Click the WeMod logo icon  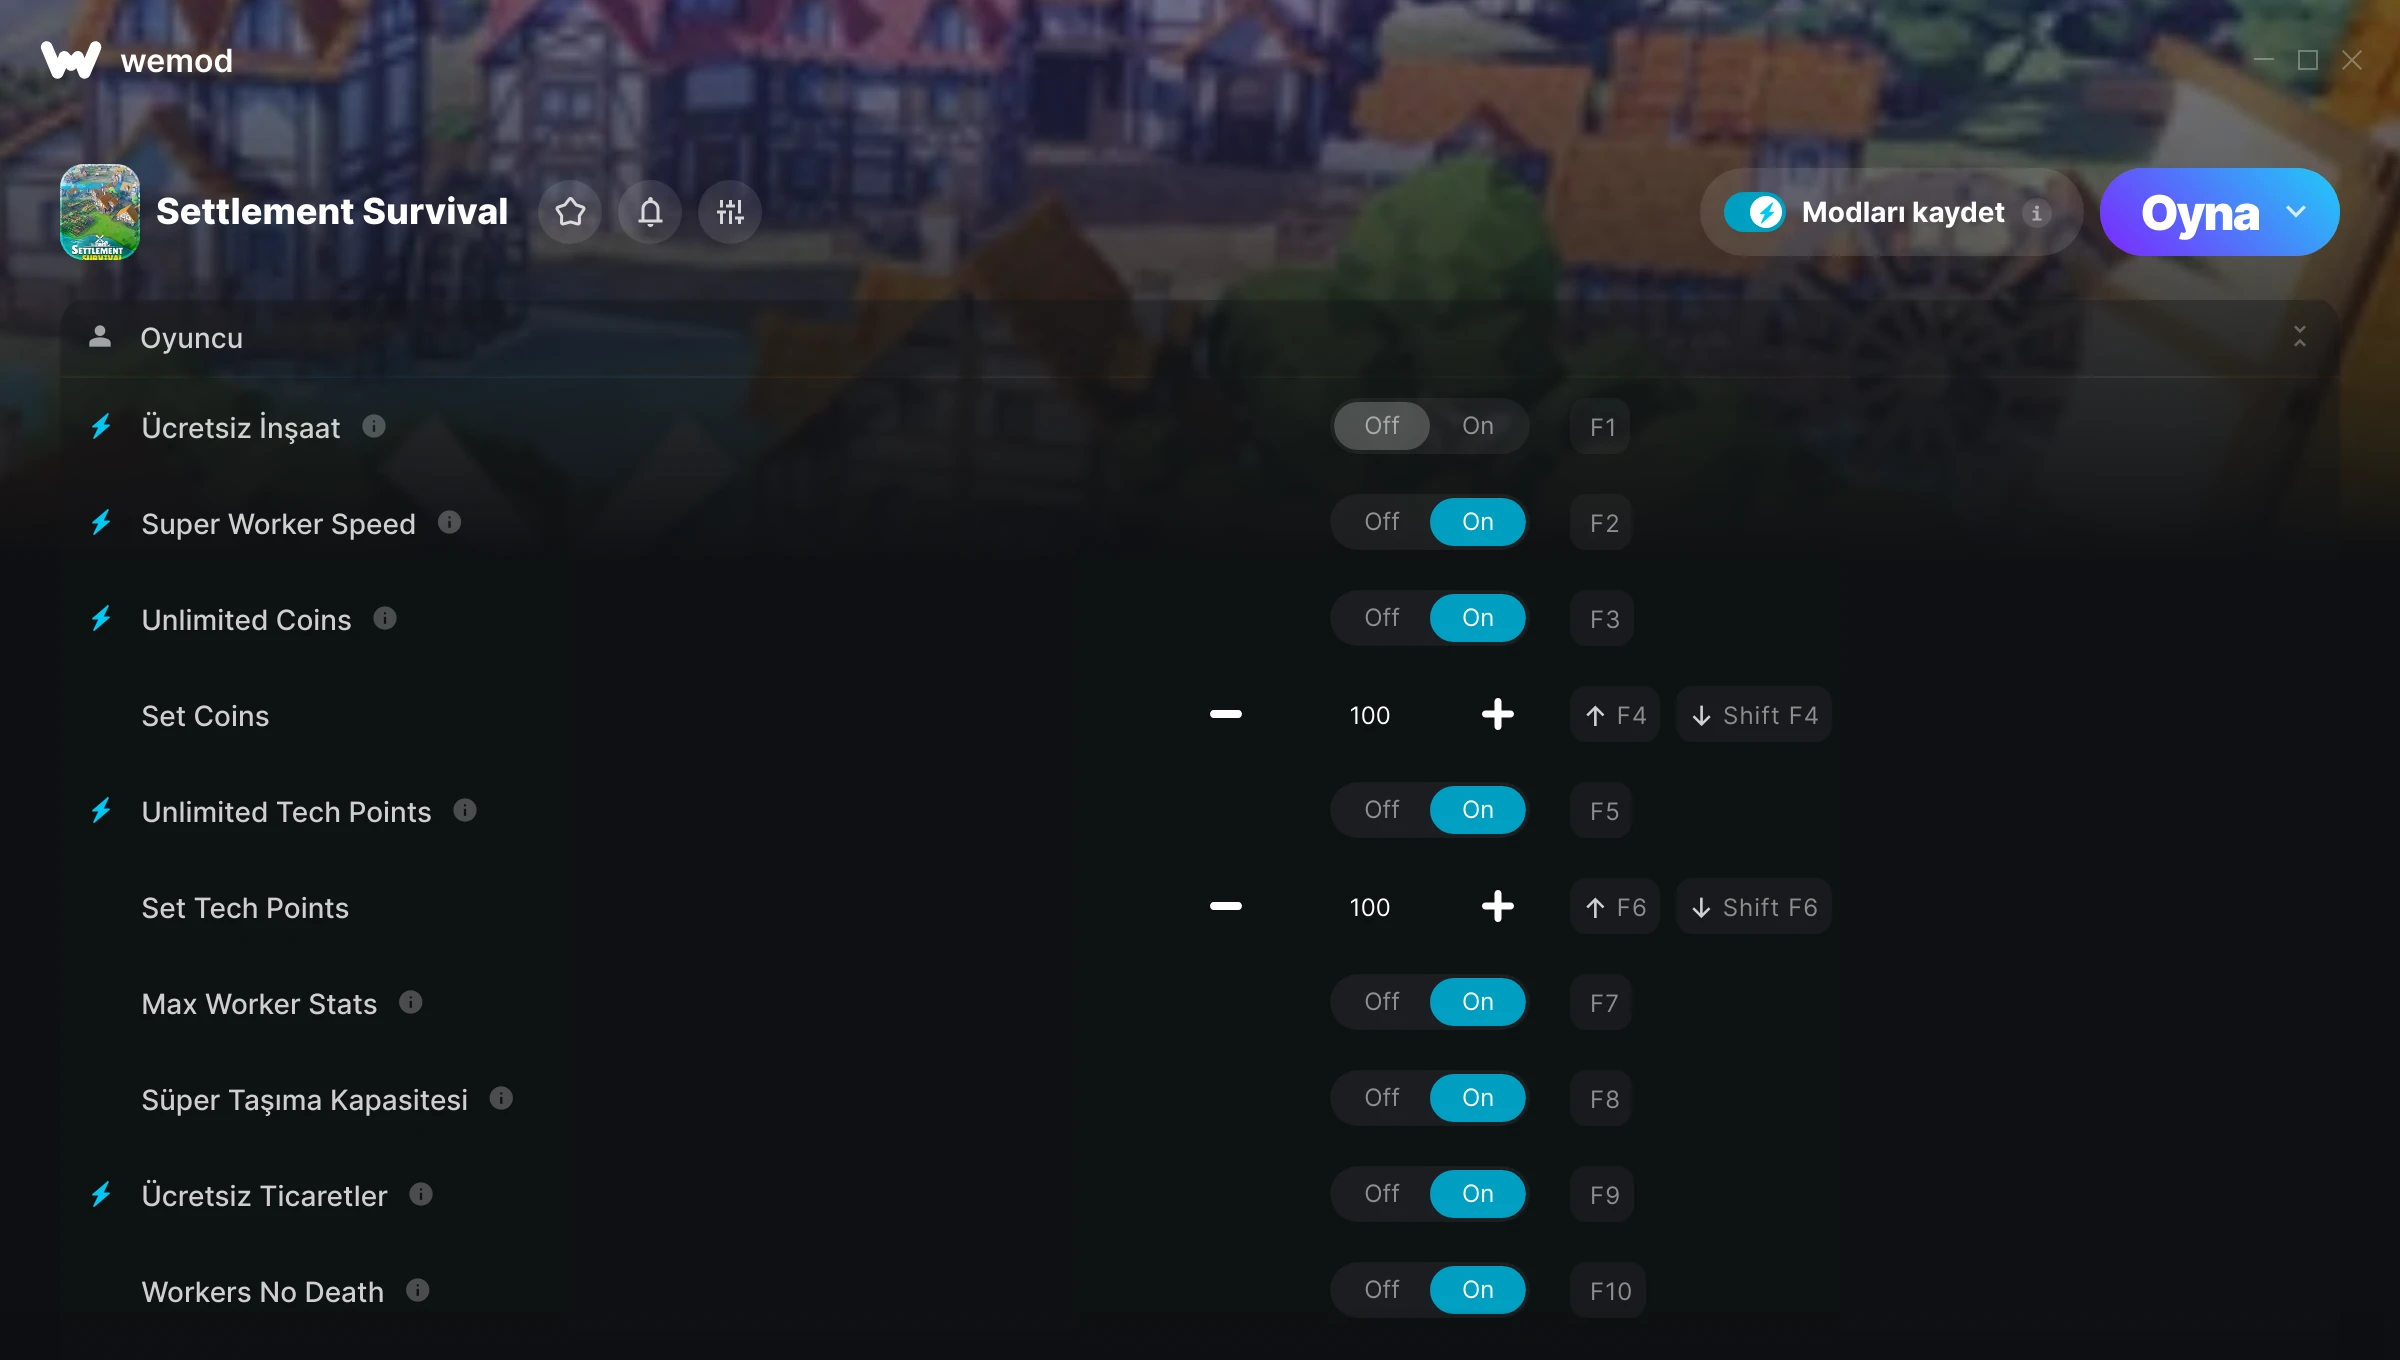point(71,60)
